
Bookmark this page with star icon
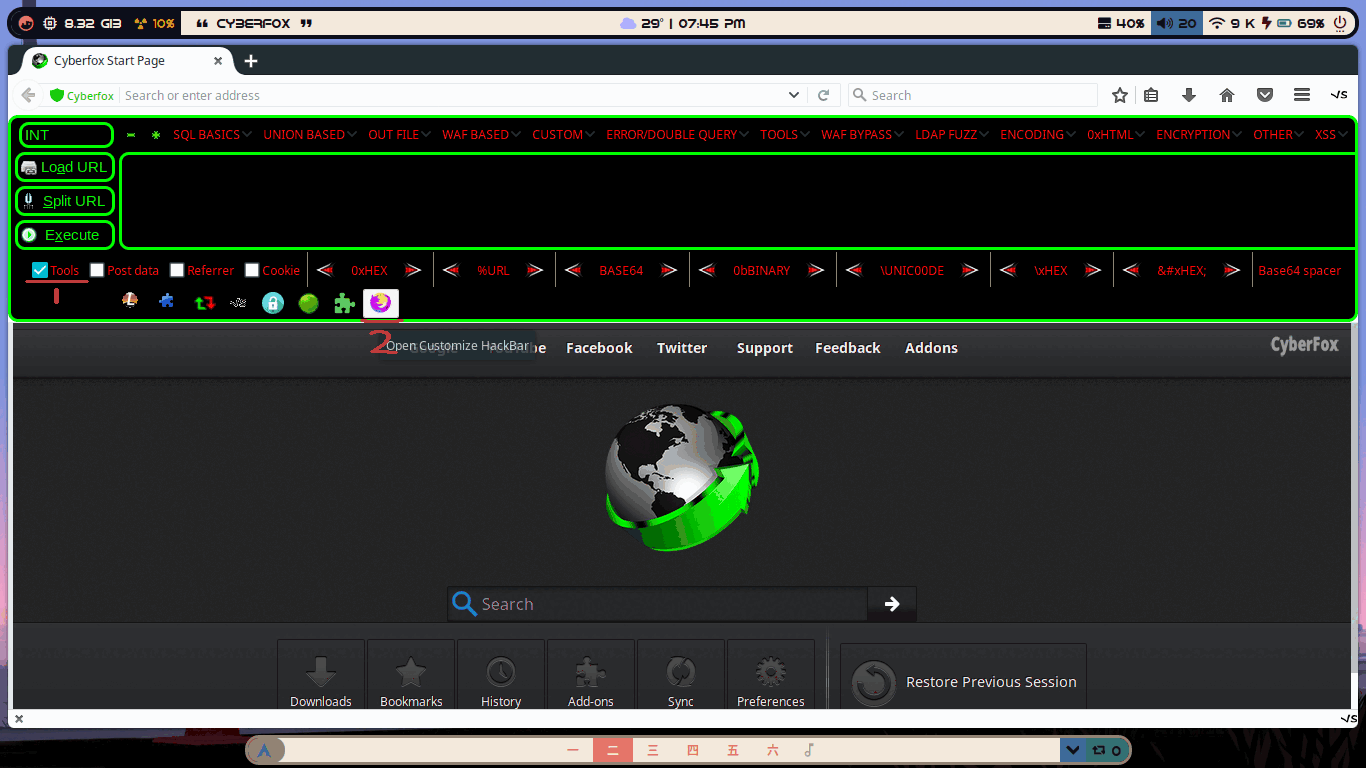tap(1120, 95)
